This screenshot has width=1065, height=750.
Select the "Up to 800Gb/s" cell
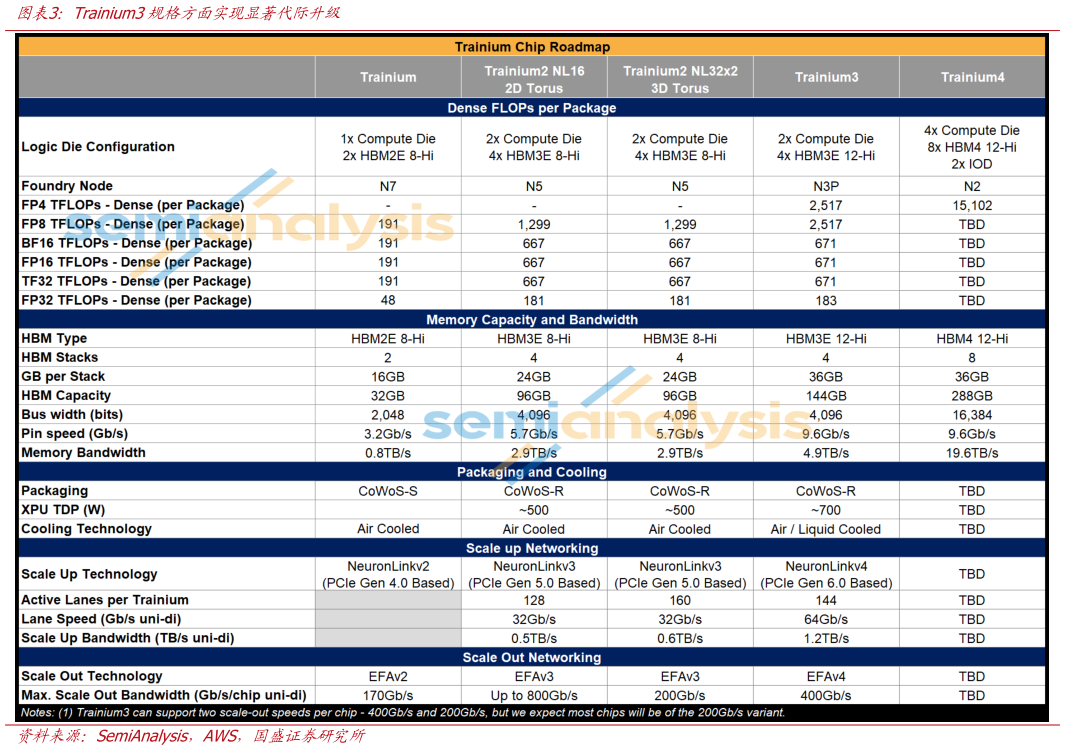[534, 695]
